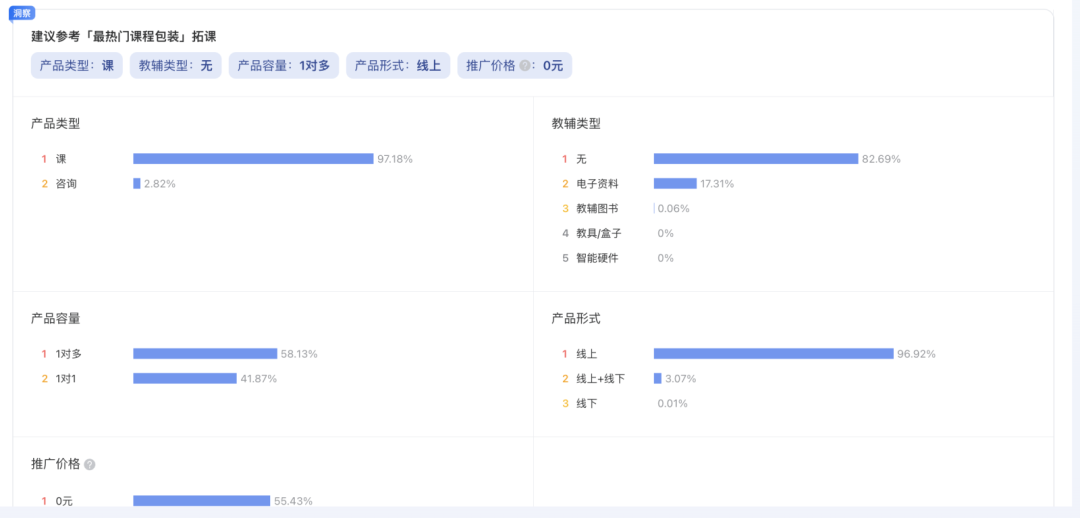
Task: Select the 教具/盒子 row
Action: click(598, 233)
